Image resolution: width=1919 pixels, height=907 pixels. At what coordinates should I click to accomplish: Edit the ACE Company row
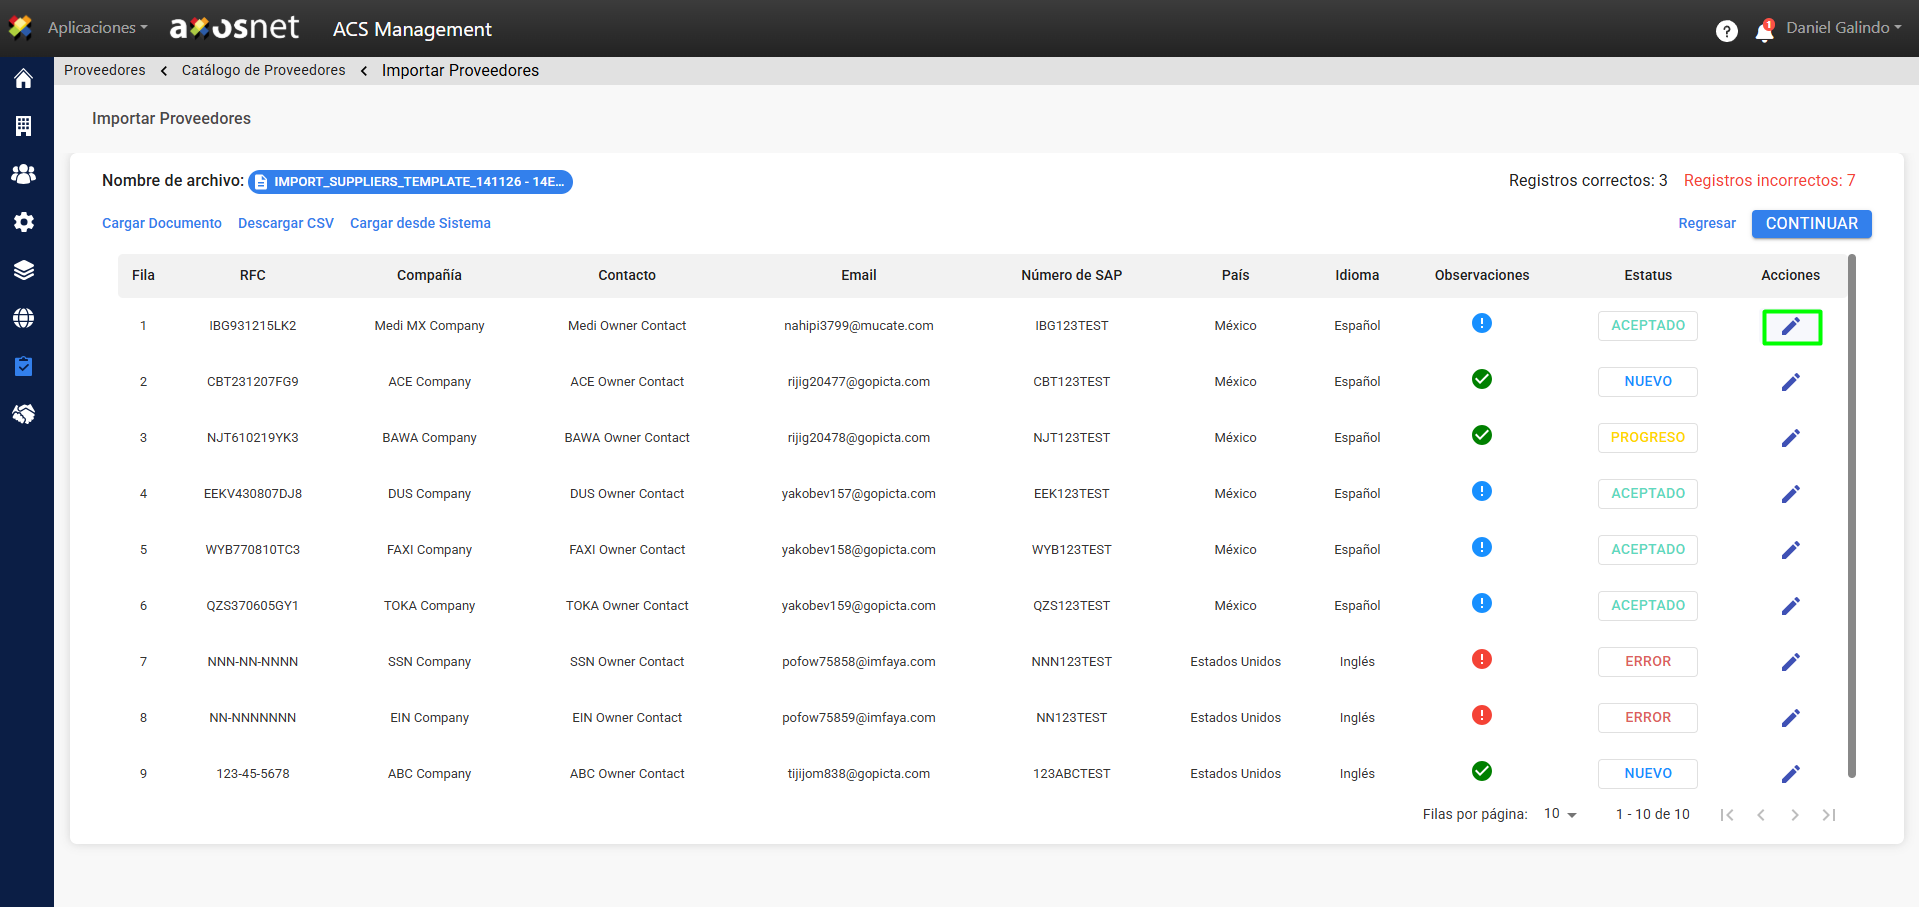tap(1790, 382)
